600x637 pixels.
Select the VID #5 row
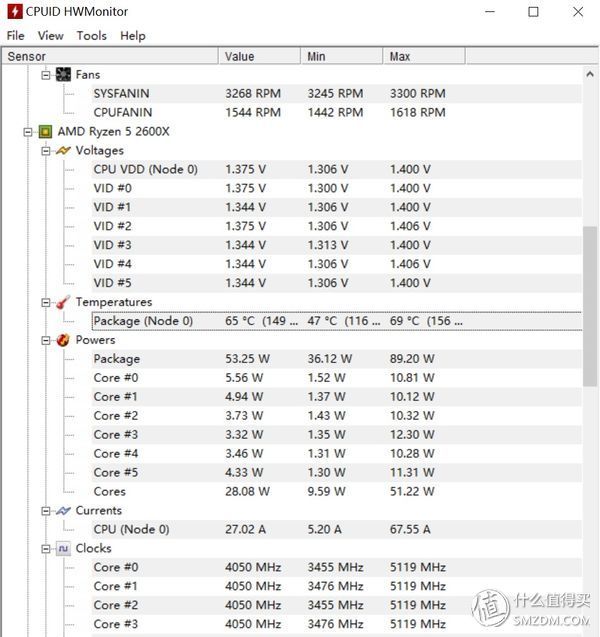pos(337,283)
